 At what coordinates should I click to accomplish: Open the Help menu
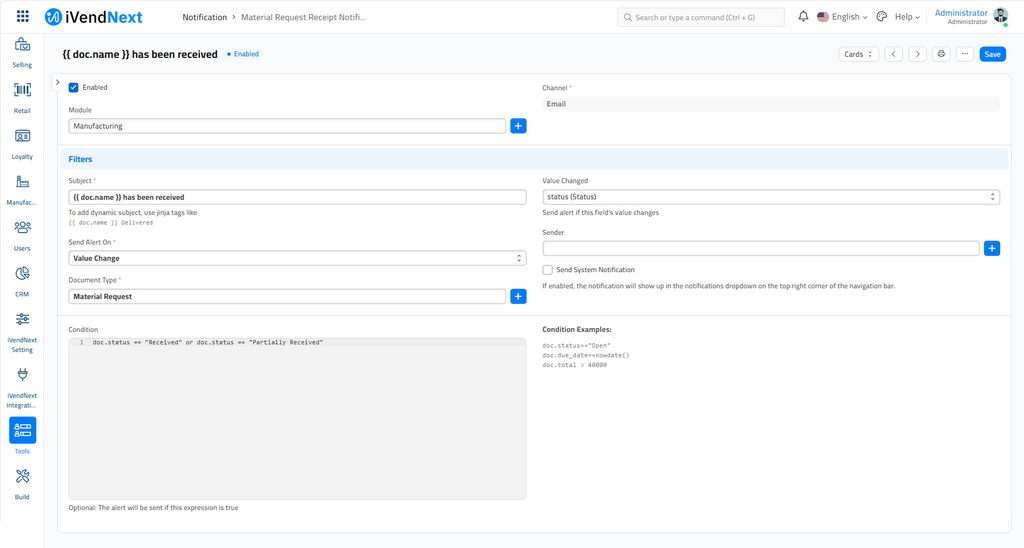[907, 17]
